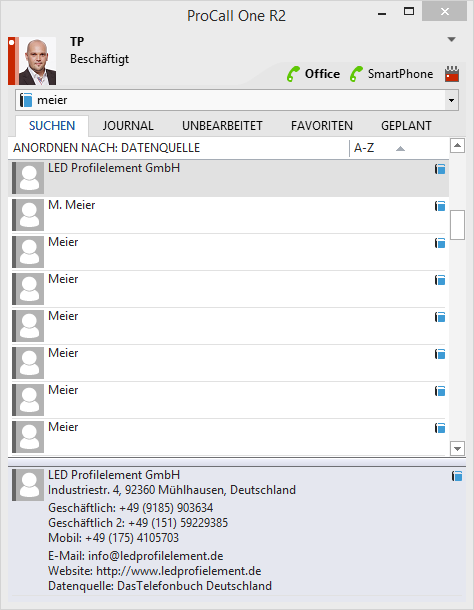Call Geschäftlich 2 number +49 (151) 59229385
The height and width of the screenshot is (610, 474).
pyautogui.click(x=138, y=522)
